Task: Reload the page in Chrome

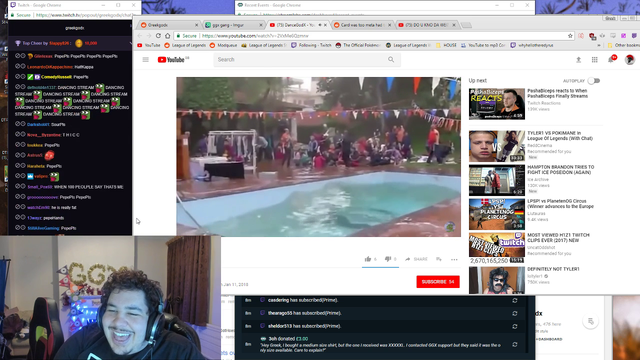Action: (158, 36)
